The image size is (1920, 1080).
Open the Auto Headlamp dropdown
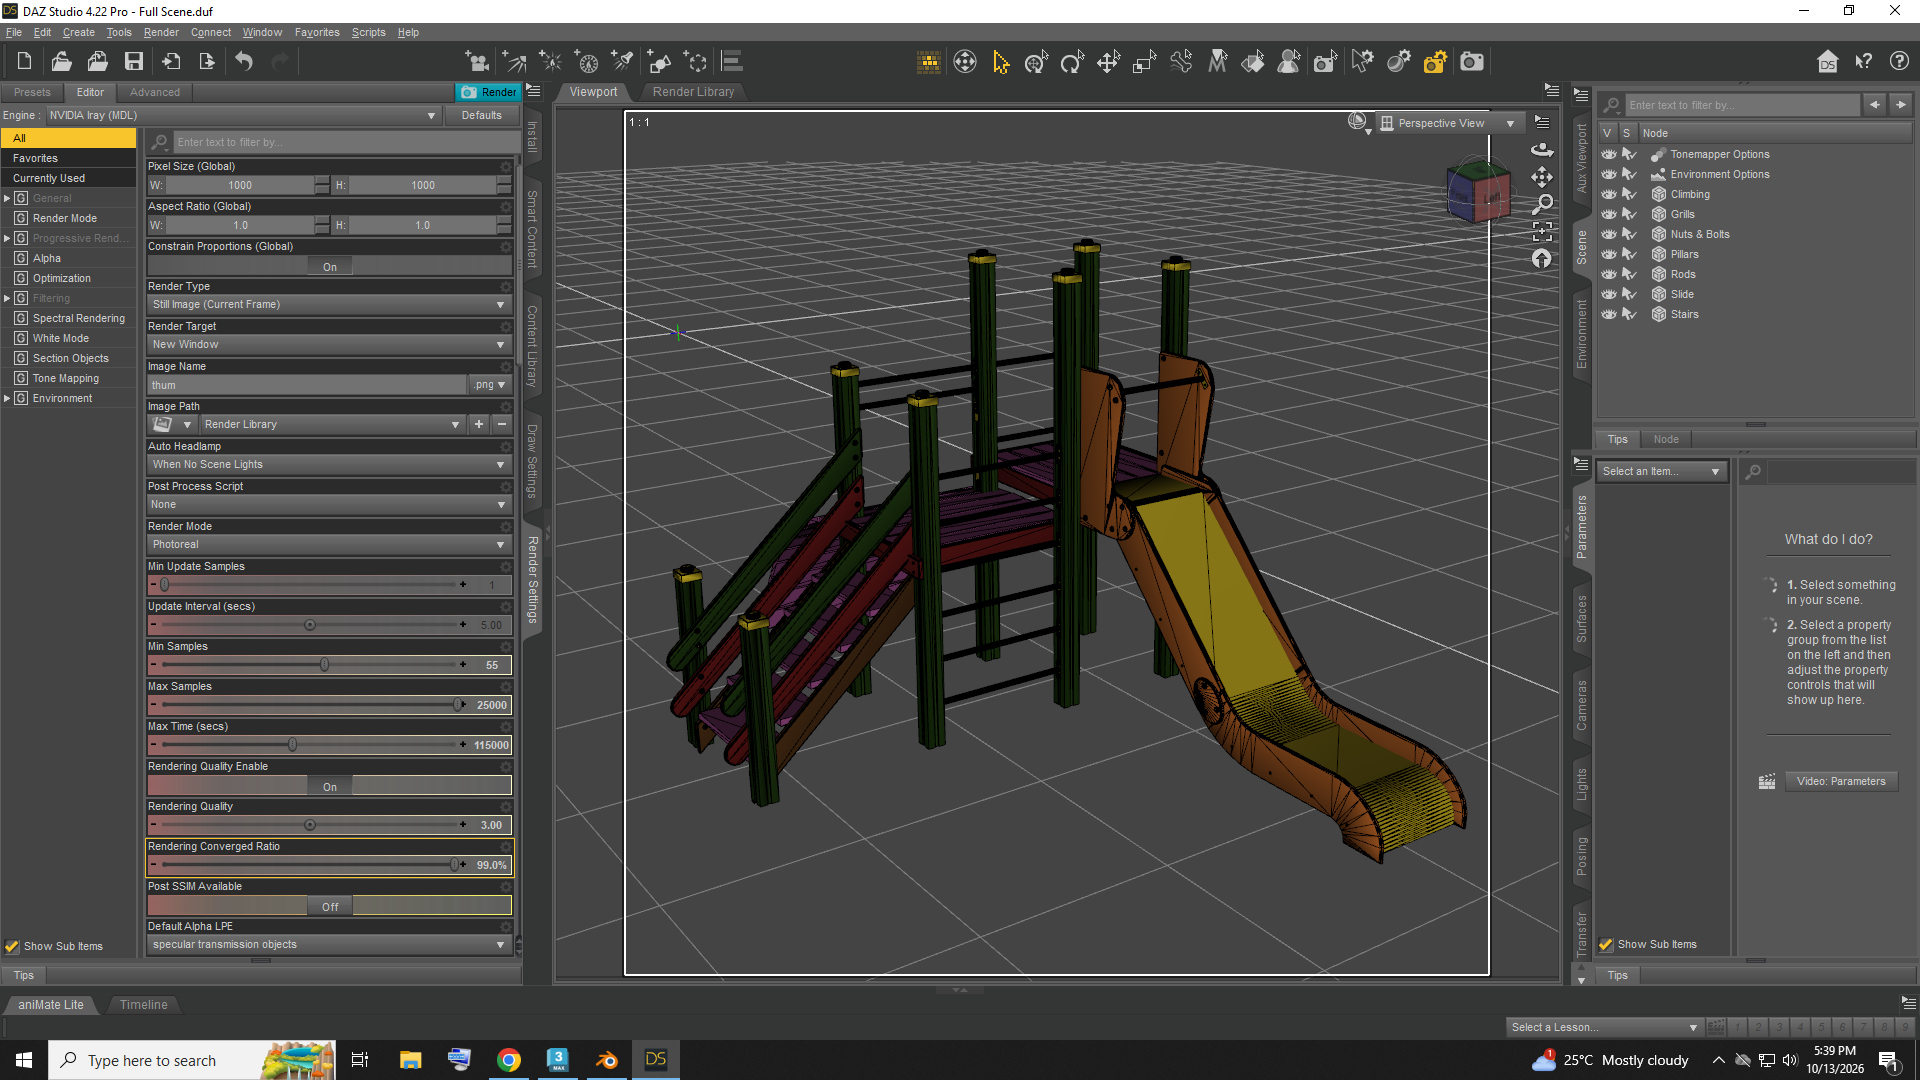click(330, 465)
